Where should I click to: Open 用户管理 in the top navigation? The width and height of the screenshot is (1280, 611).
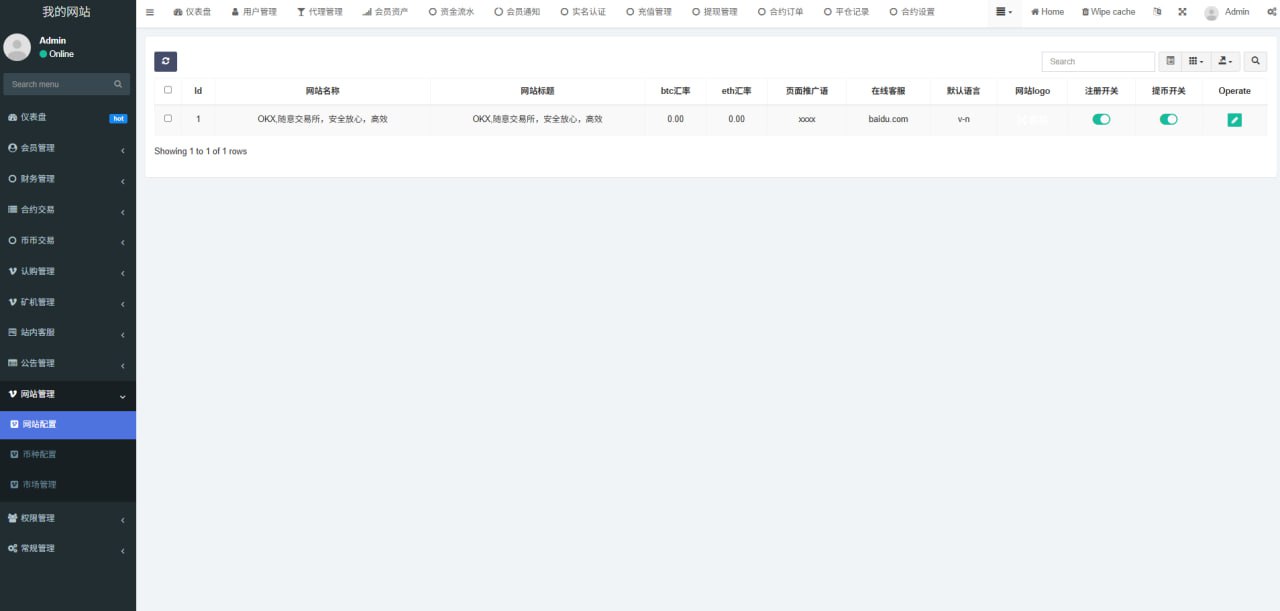point(253,12)
